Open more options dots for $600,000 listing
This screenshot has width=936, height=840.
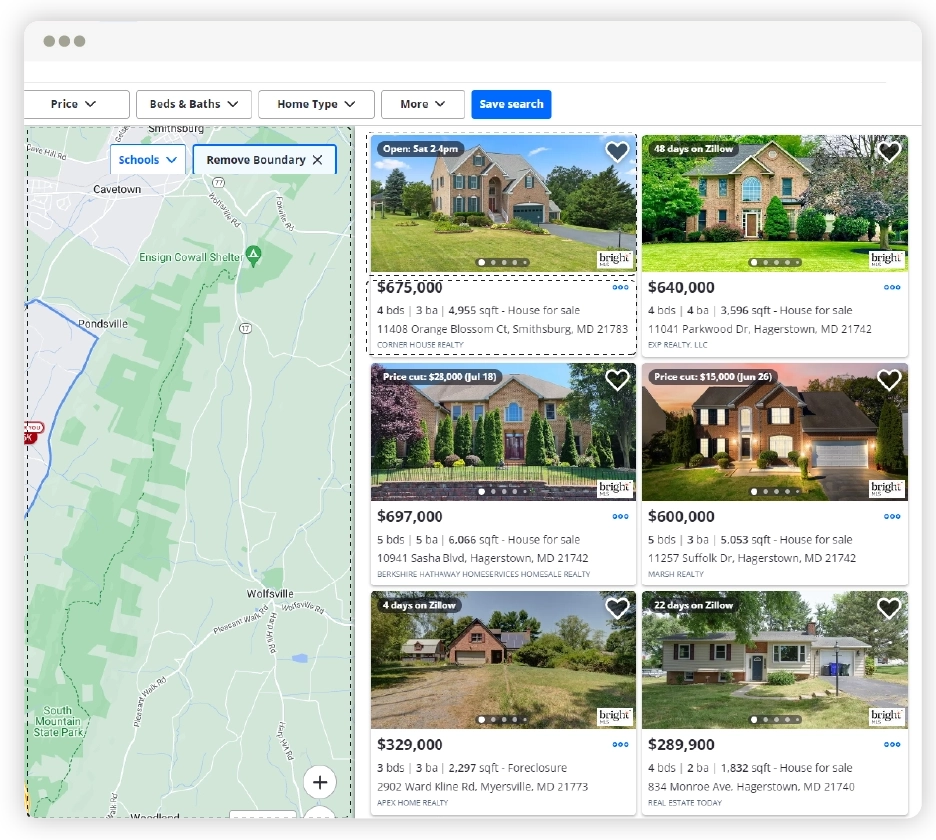coord(892,516)
